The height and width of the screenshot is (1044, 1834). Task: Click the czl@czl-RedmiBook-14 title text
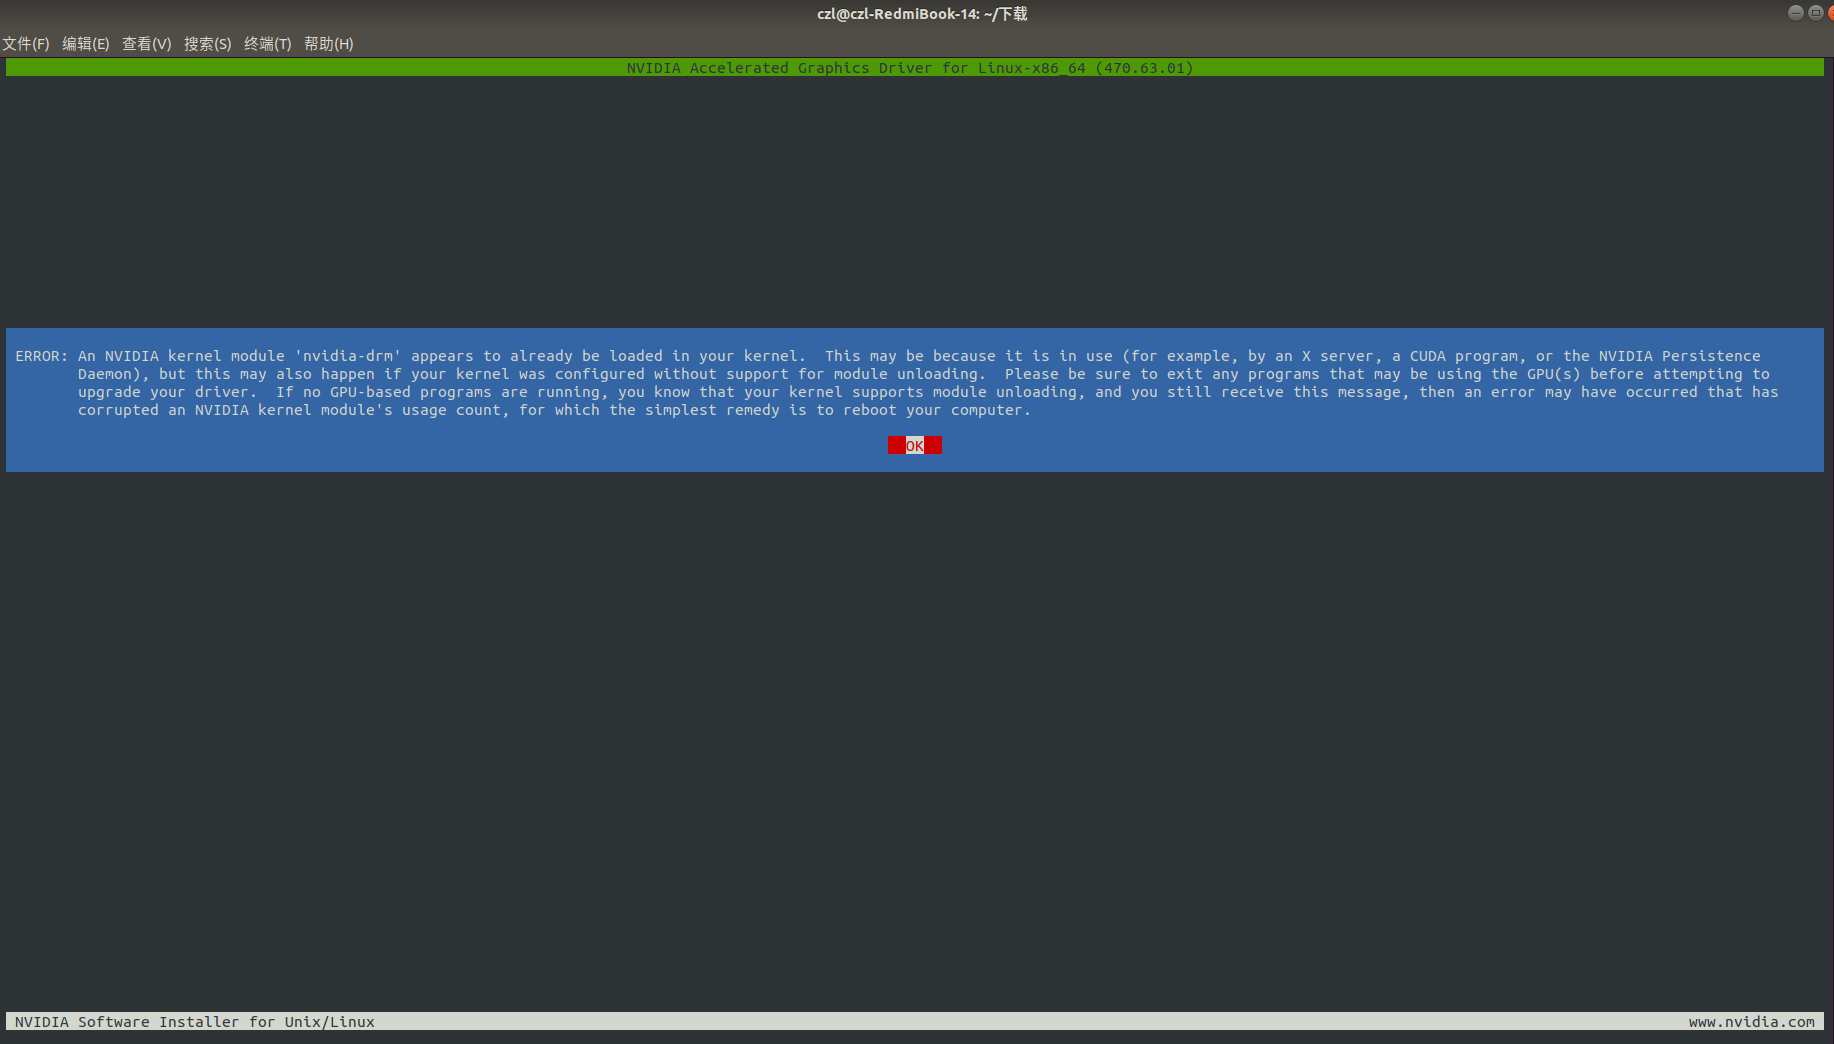pyautogui.click(x=920, y=13)
